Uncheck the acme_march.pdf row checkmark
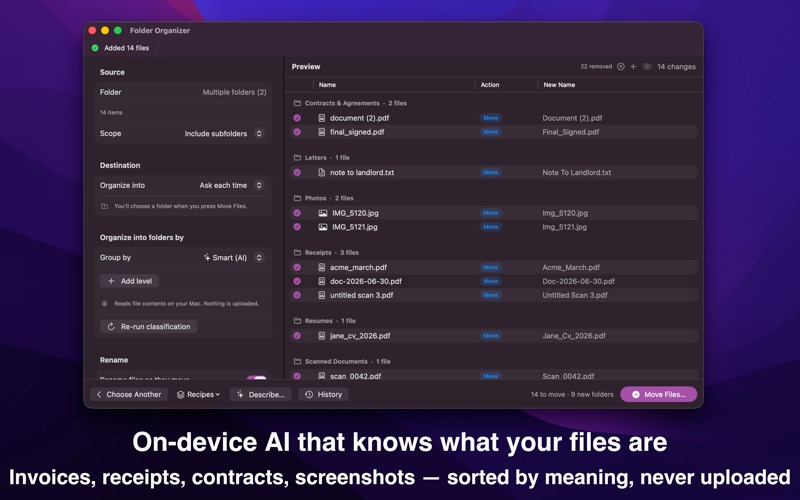 tap(297, 267)
